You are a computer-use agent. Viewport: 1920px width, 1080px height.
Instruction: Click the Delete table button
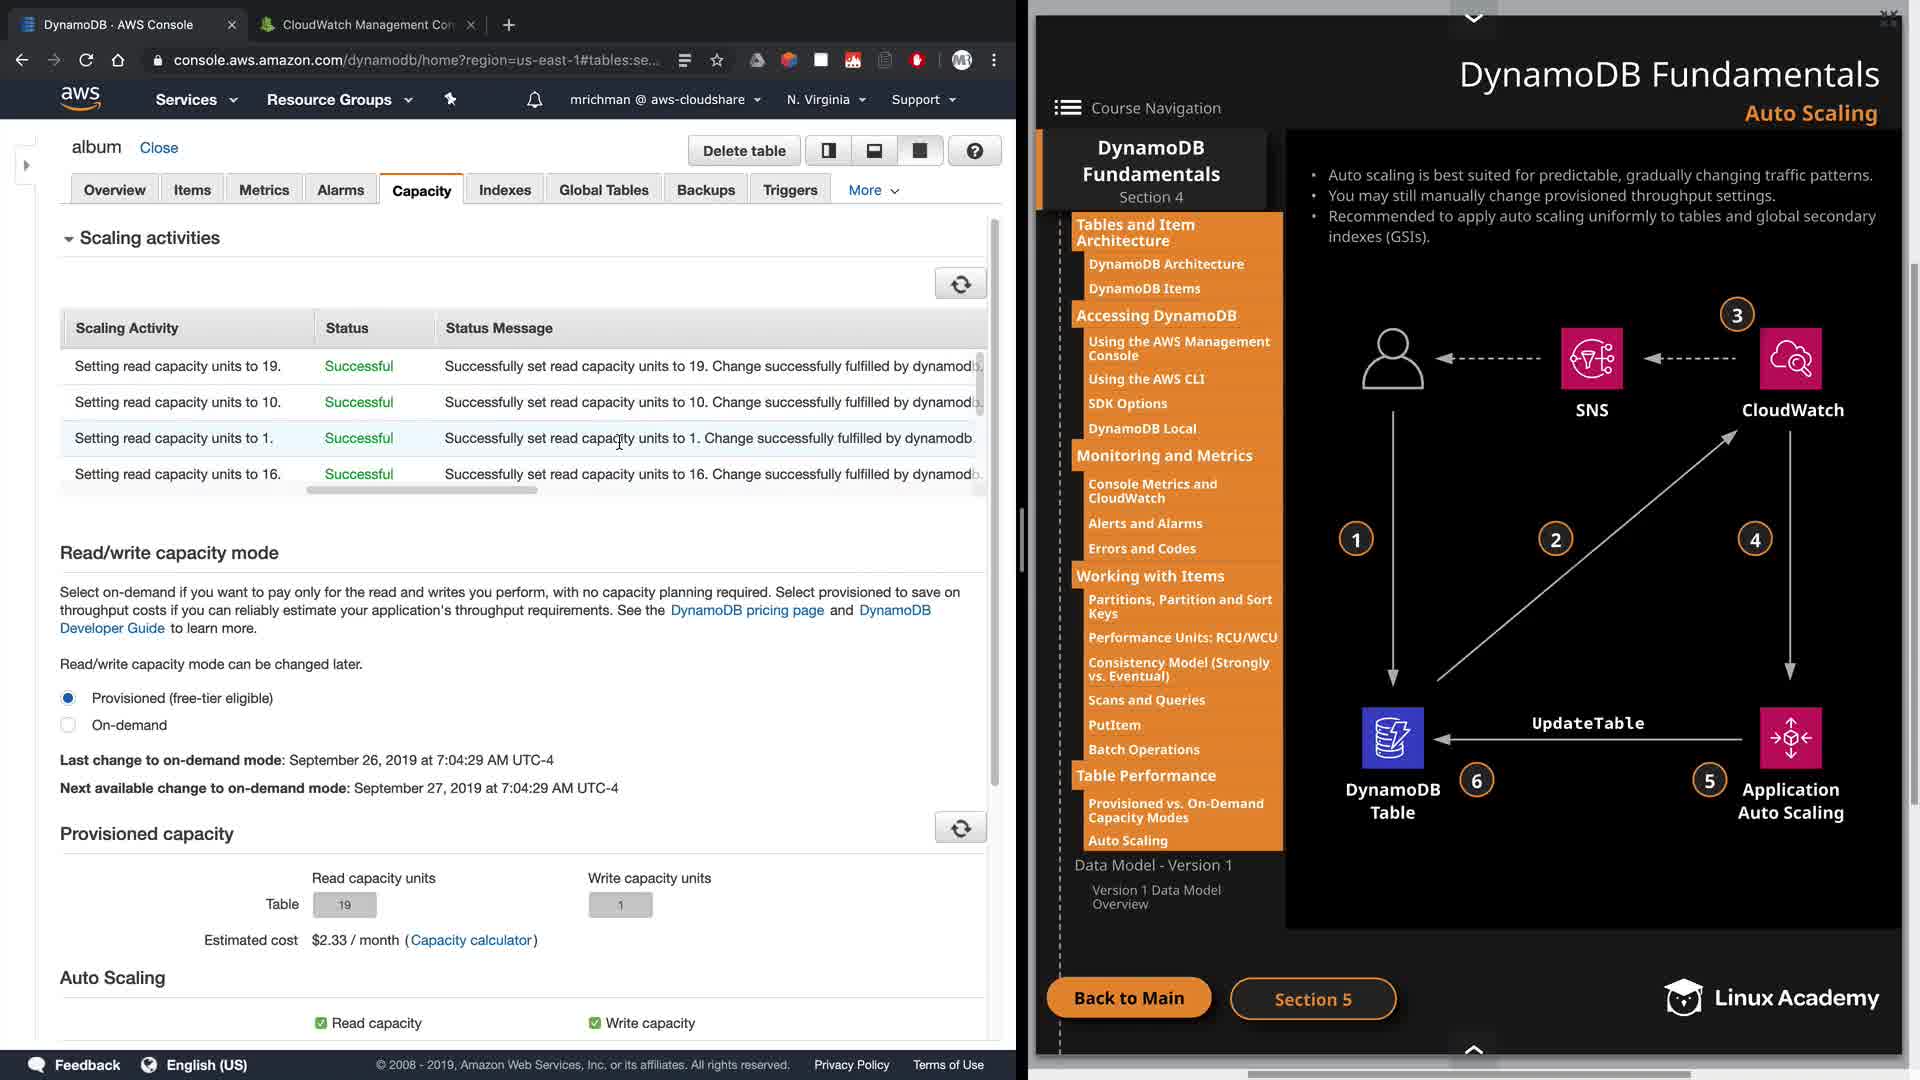(744, 151)
